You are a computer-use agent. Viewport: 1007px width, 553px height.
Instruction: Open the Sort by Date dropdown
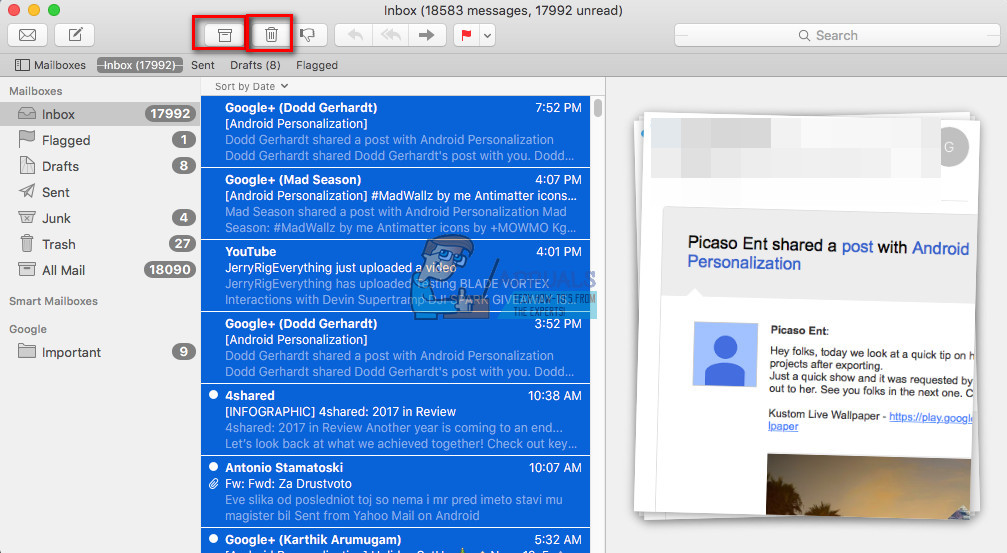tap(251, 86)
